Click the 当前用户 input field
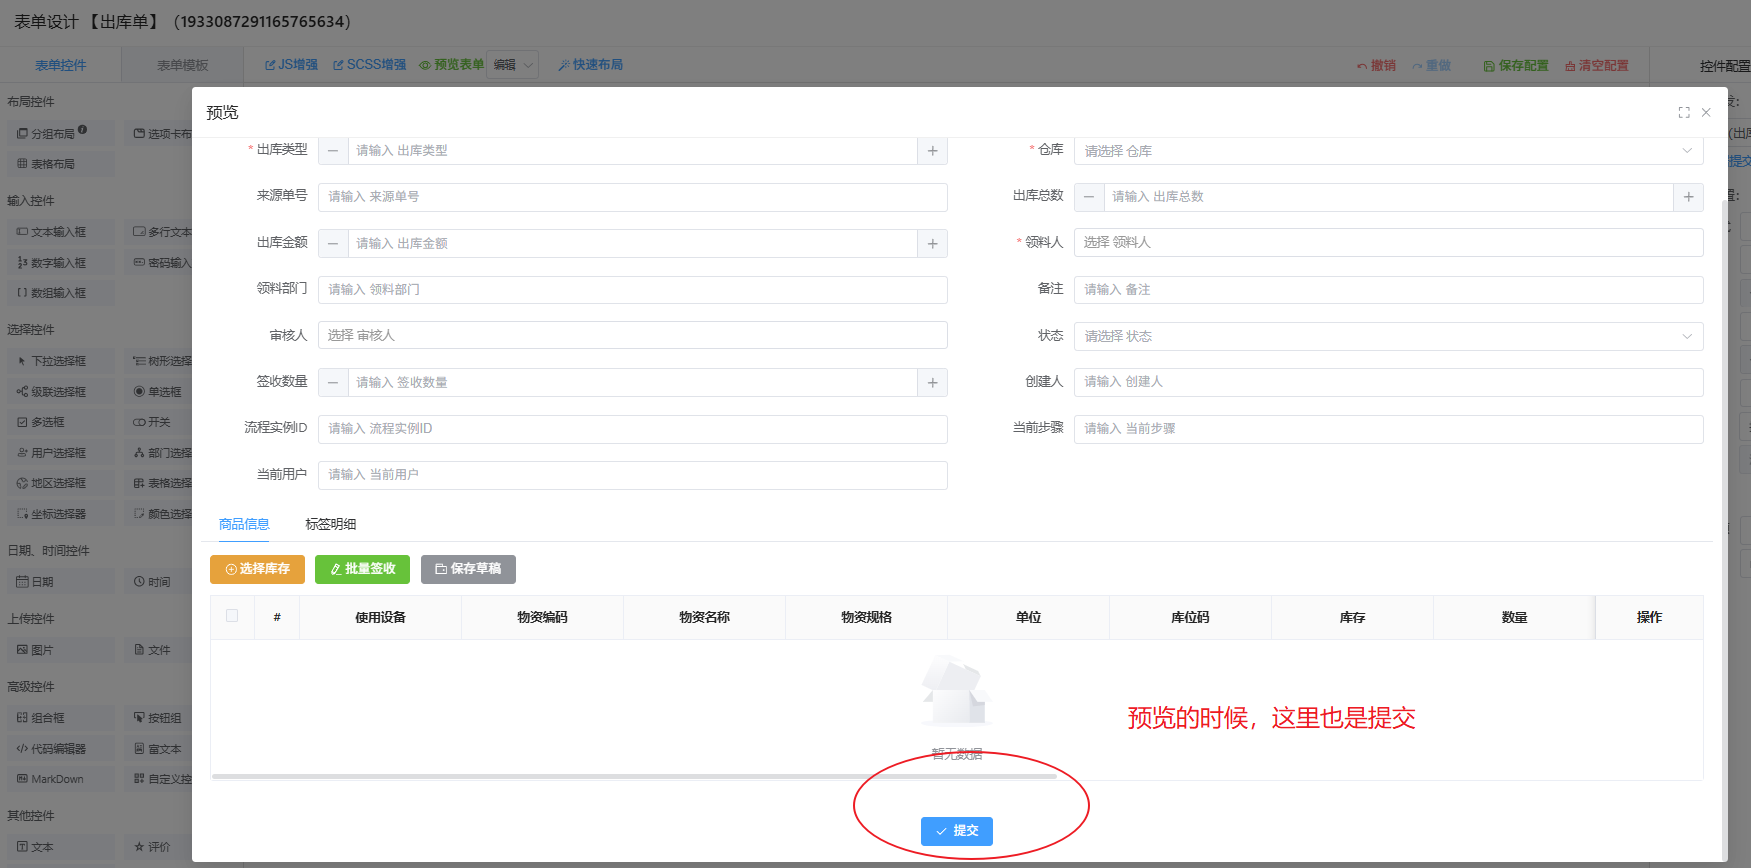The height and width of the screenshot is (868, 1751). coord(632,475)
